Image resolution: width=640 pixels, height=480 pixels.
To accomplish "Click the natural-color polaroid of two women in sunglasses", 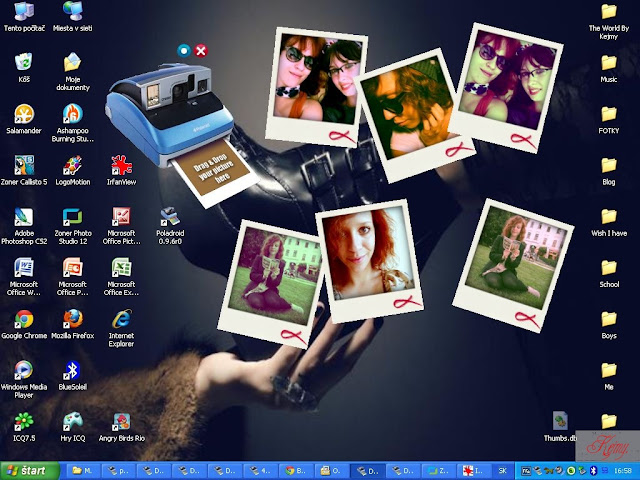I will [316, 87].
